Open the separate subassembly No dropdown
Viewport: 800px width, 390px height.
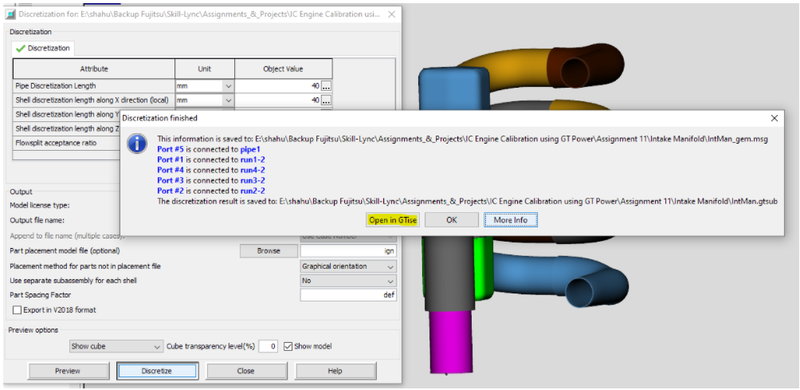348,281
